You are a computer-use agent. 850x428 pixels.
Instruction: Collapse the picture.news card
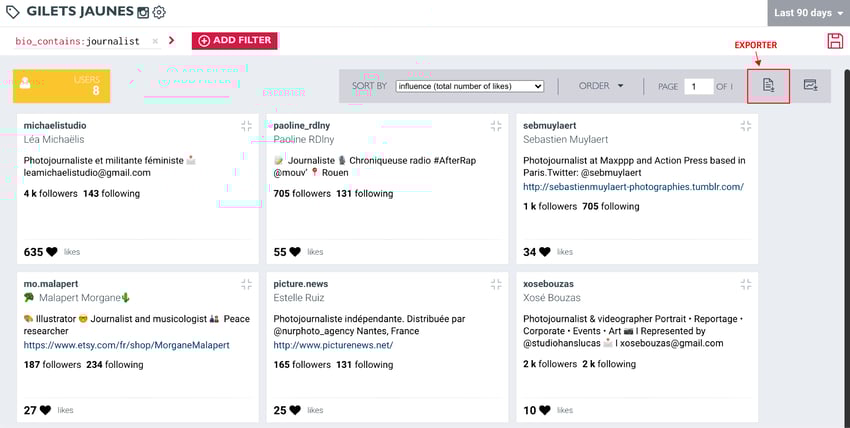[496, 284]
